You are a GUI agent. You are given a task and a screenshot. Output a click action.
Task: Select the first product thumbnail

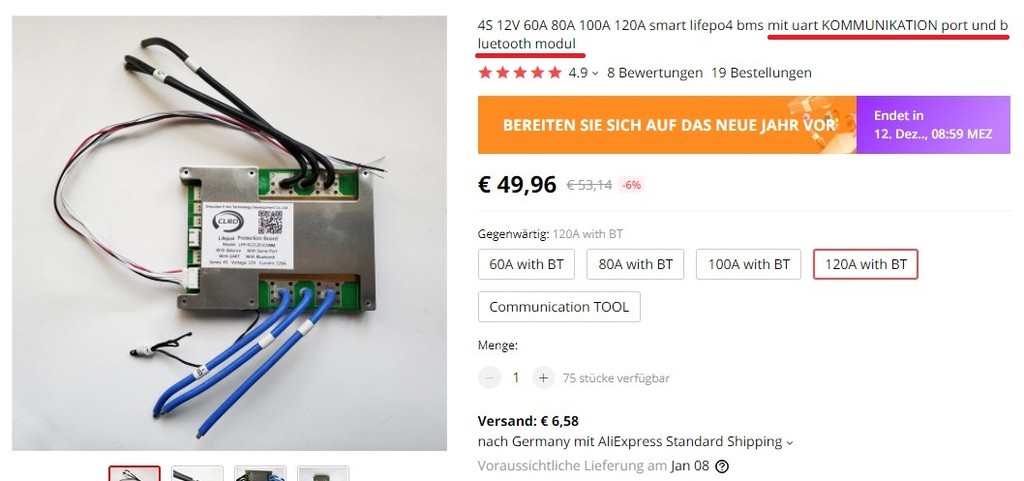(x=135, y=473)
